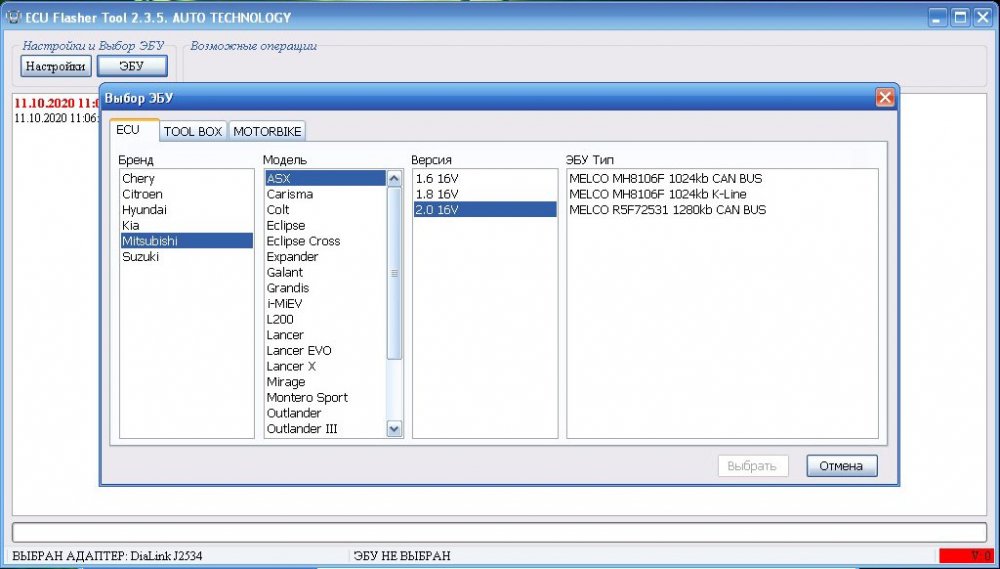Select Mirage model

[325, 381]
